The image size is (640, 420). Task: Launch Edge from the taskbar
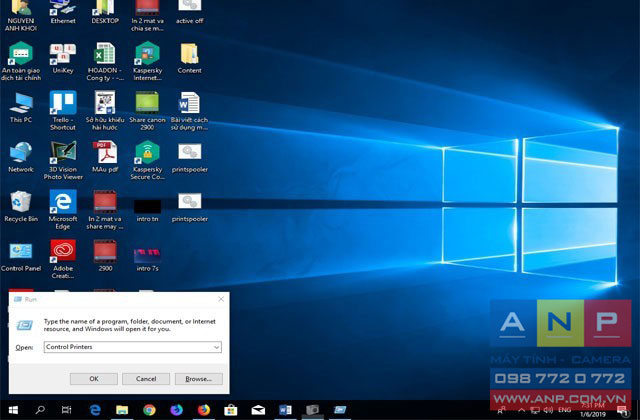click(x=95, y=410)
